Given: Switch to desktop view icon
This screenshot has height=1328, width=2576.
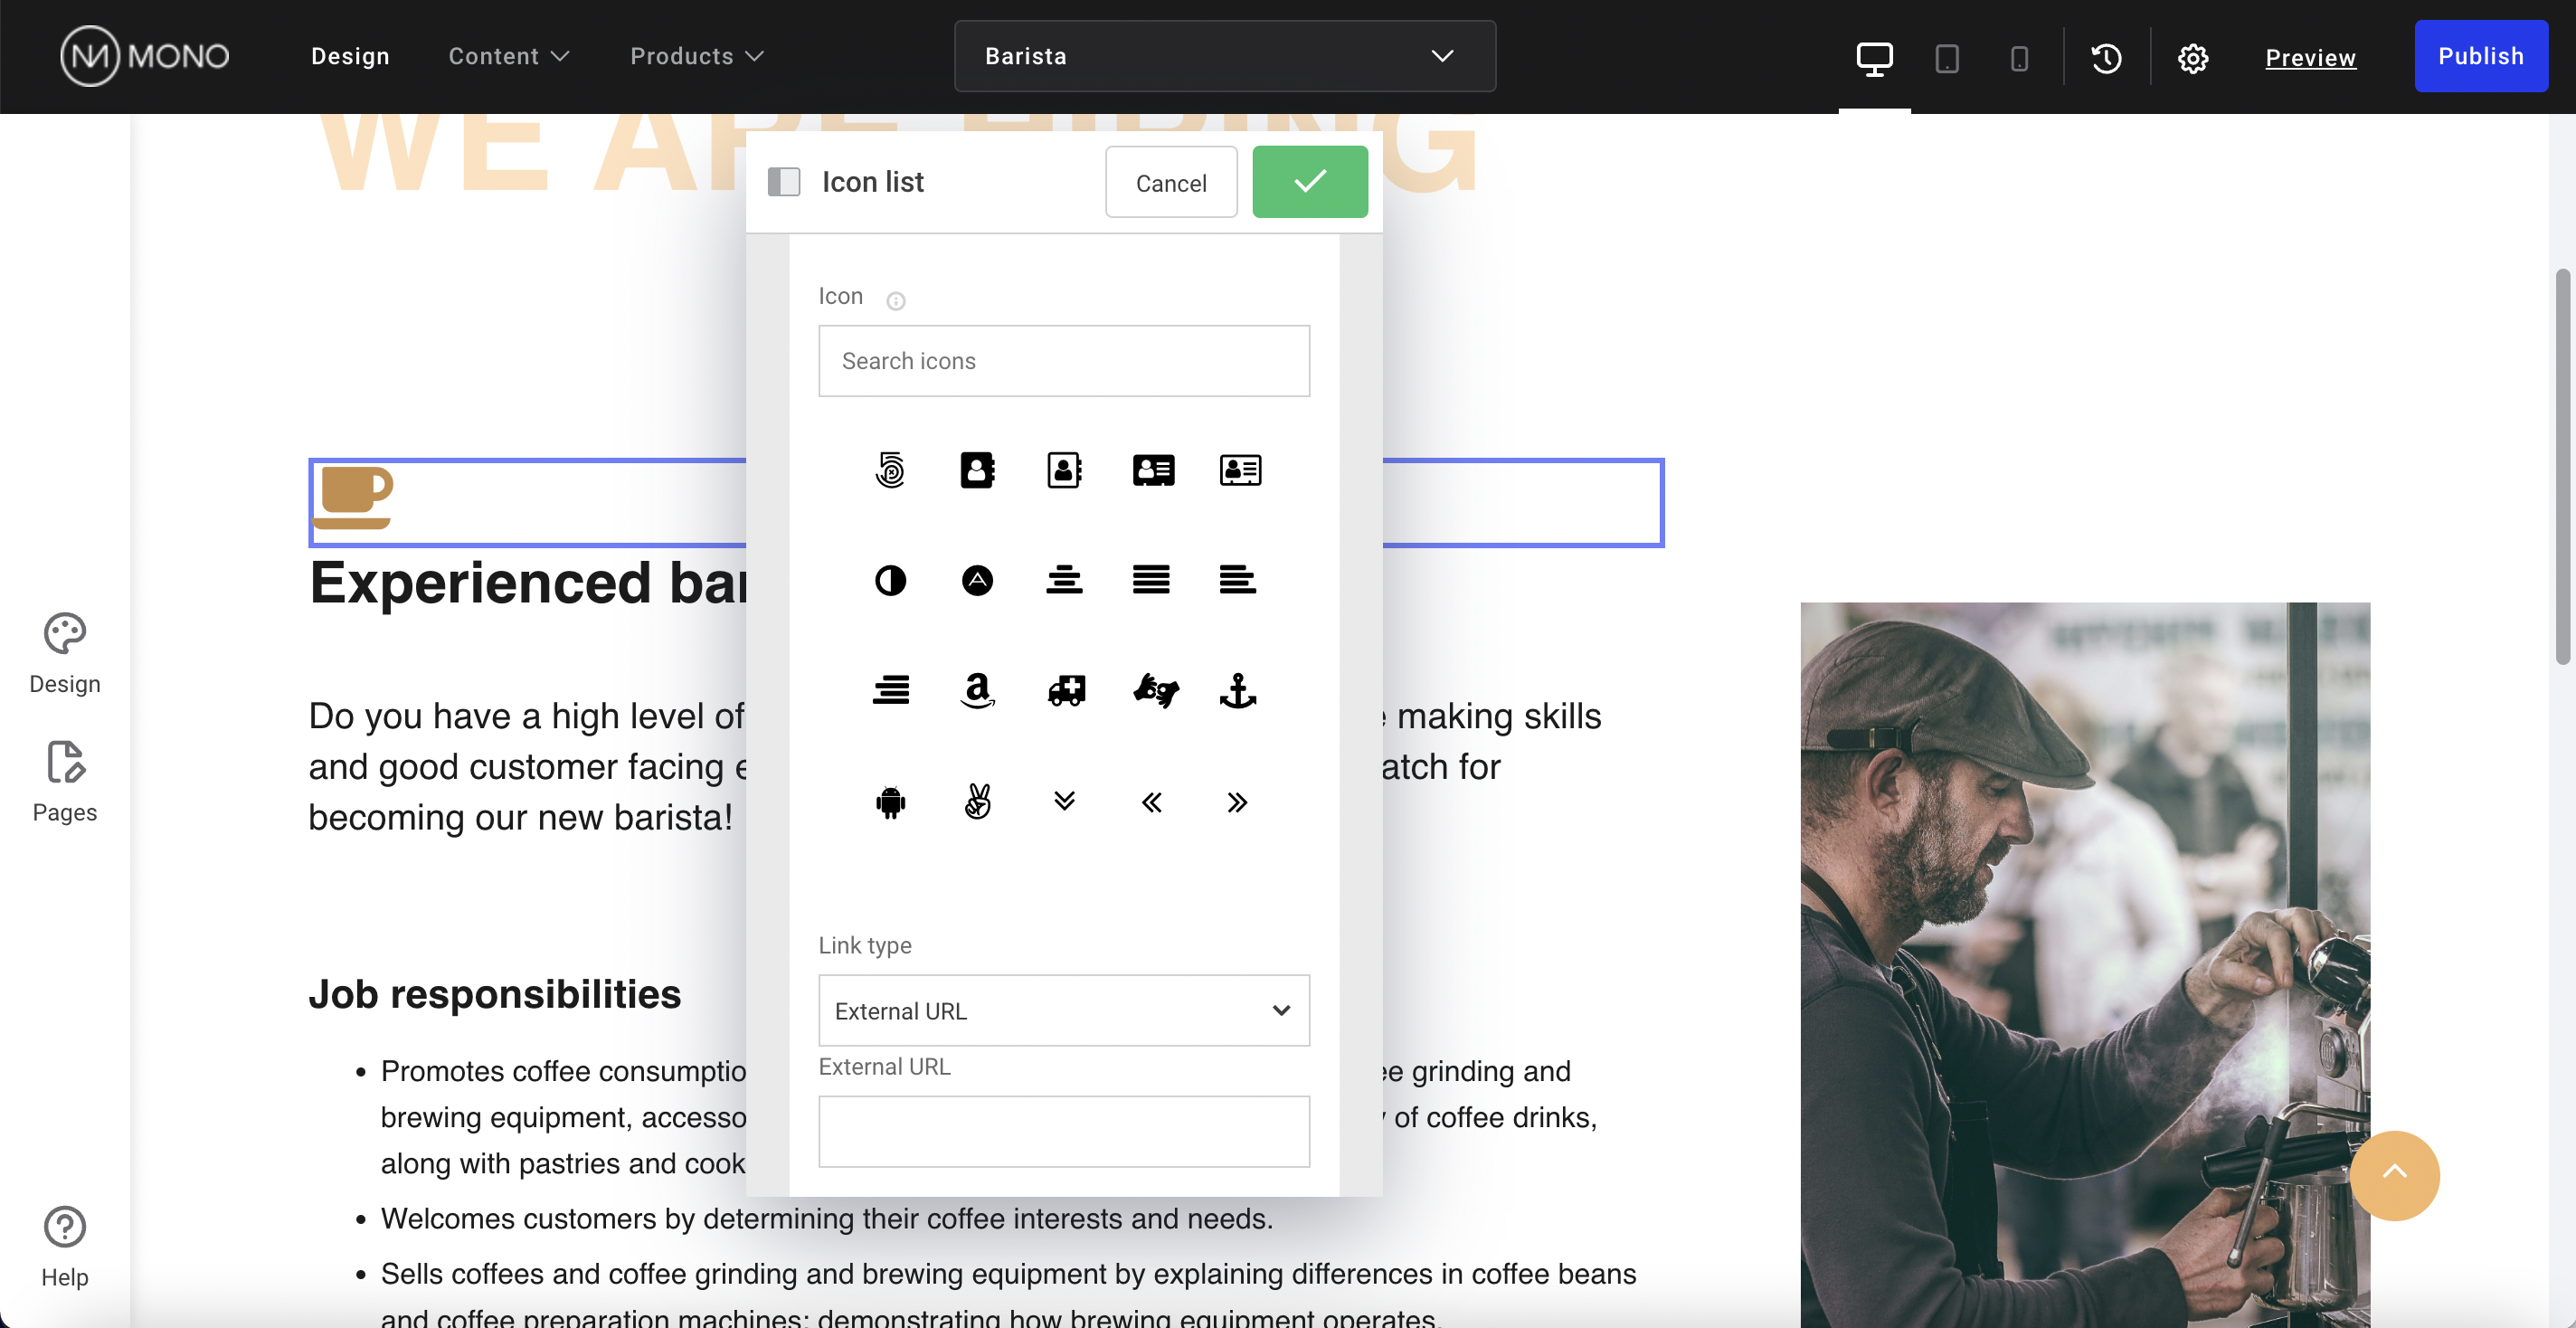Looking at the screenshot, I should click(x=1874, y=57).
